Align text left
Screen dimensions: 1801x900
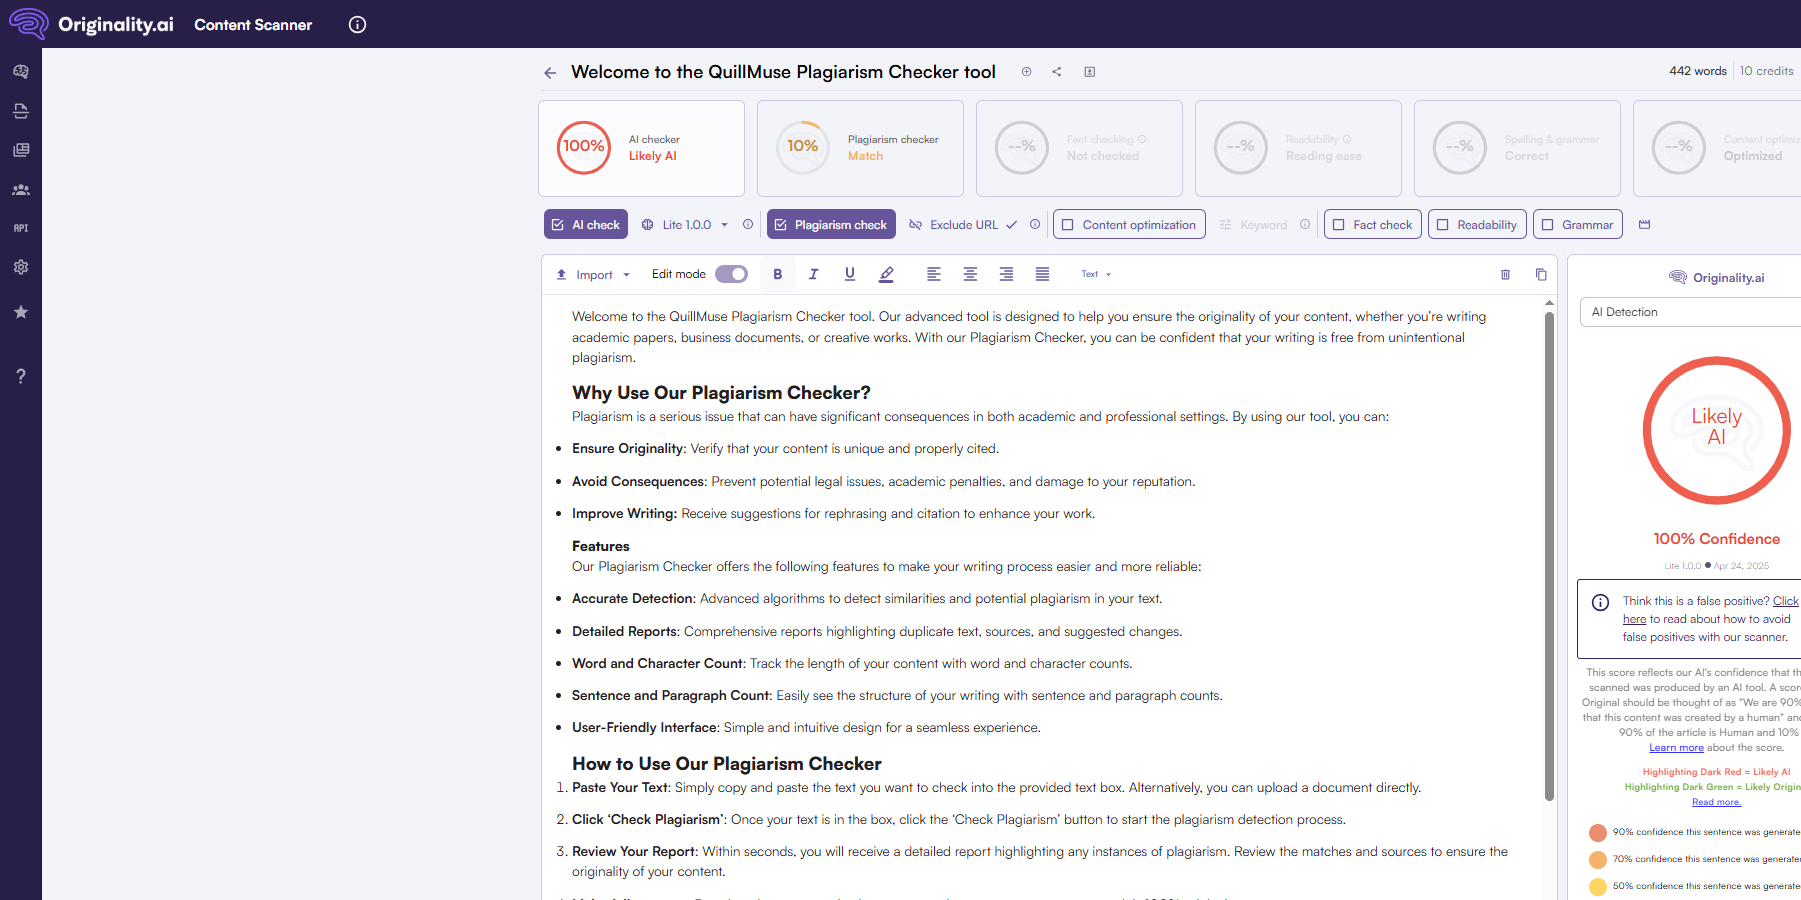(x=934, y=274)
